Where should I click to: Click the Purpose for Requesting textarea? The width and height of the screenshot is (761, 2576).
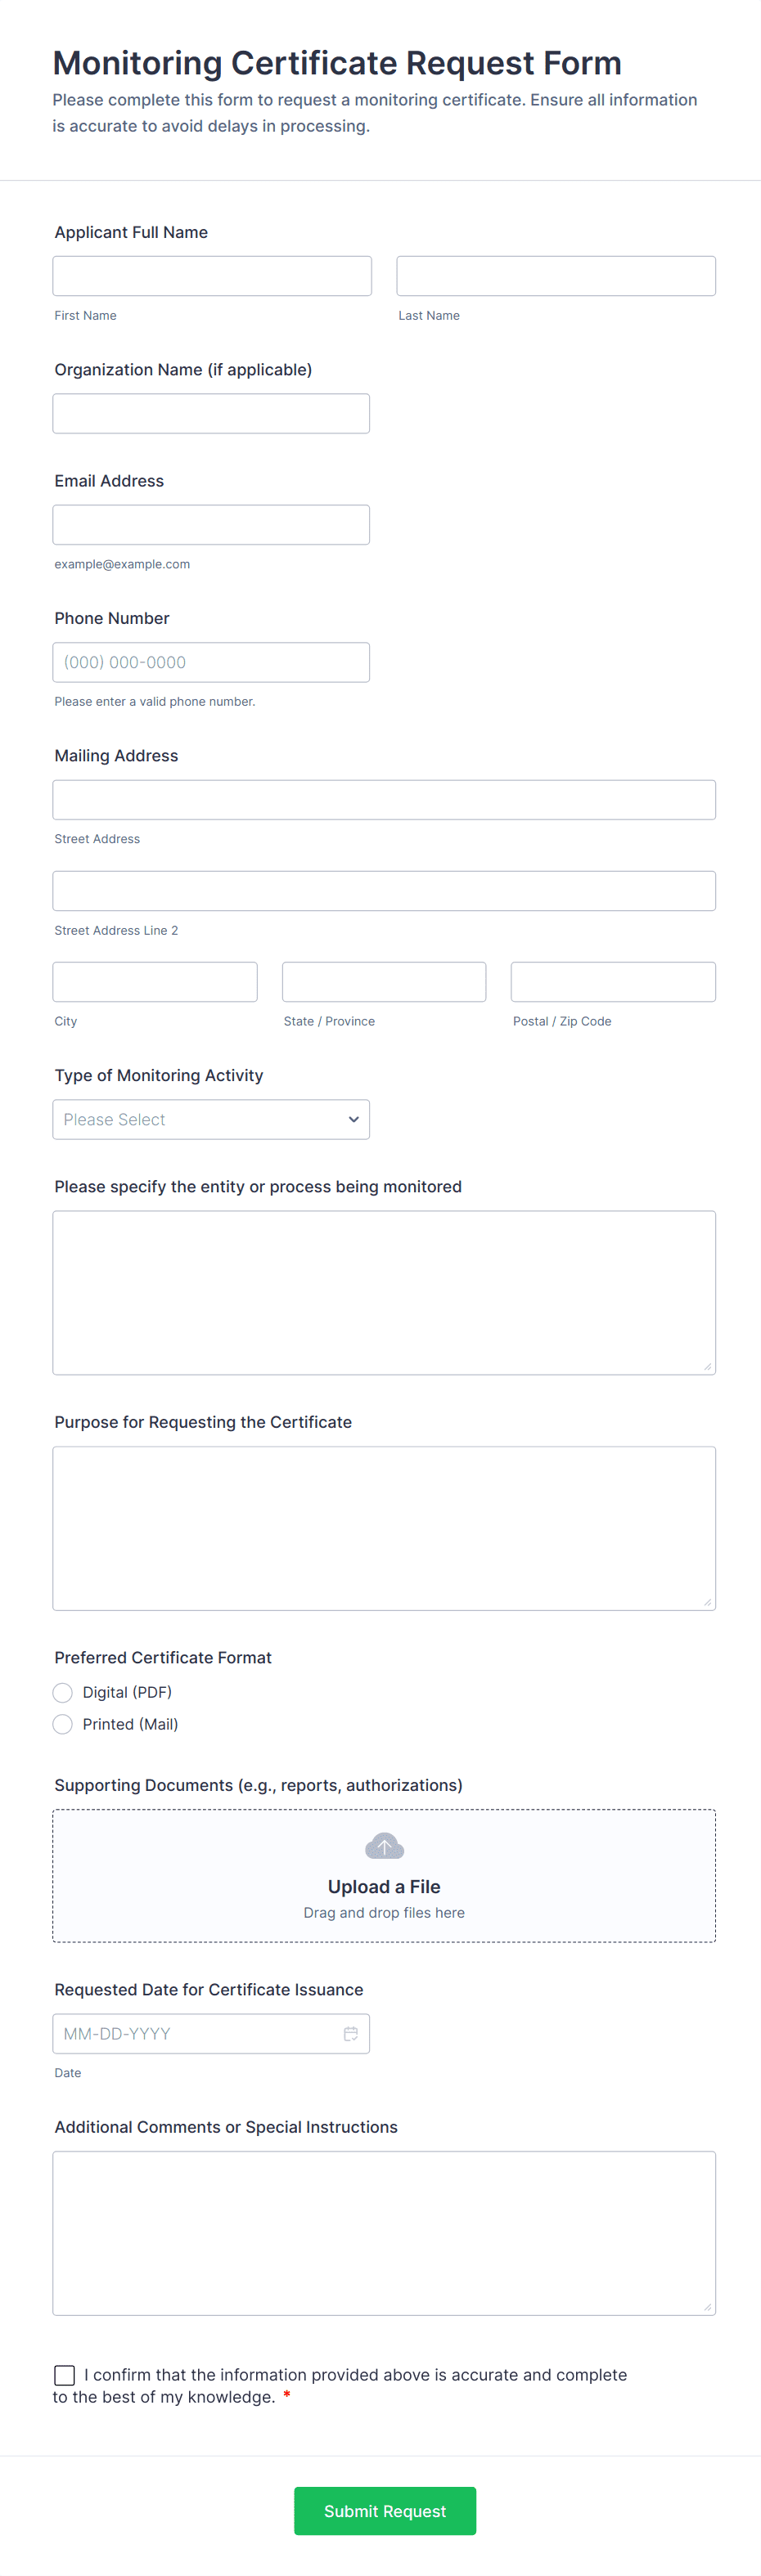[x=384, y=1528]
